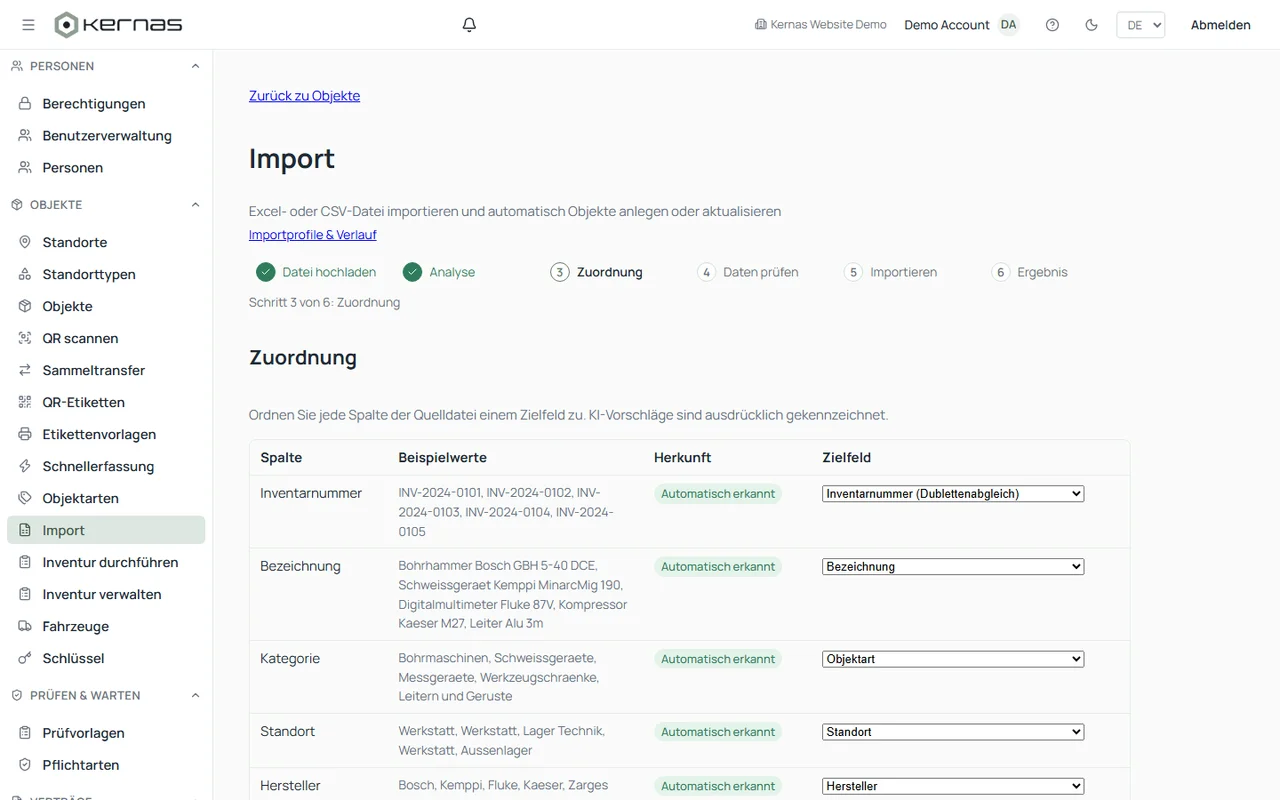Open the DE language dropdown
Image resolution: width=1280 pixels, height=800 pixels.
point(1140,25)
